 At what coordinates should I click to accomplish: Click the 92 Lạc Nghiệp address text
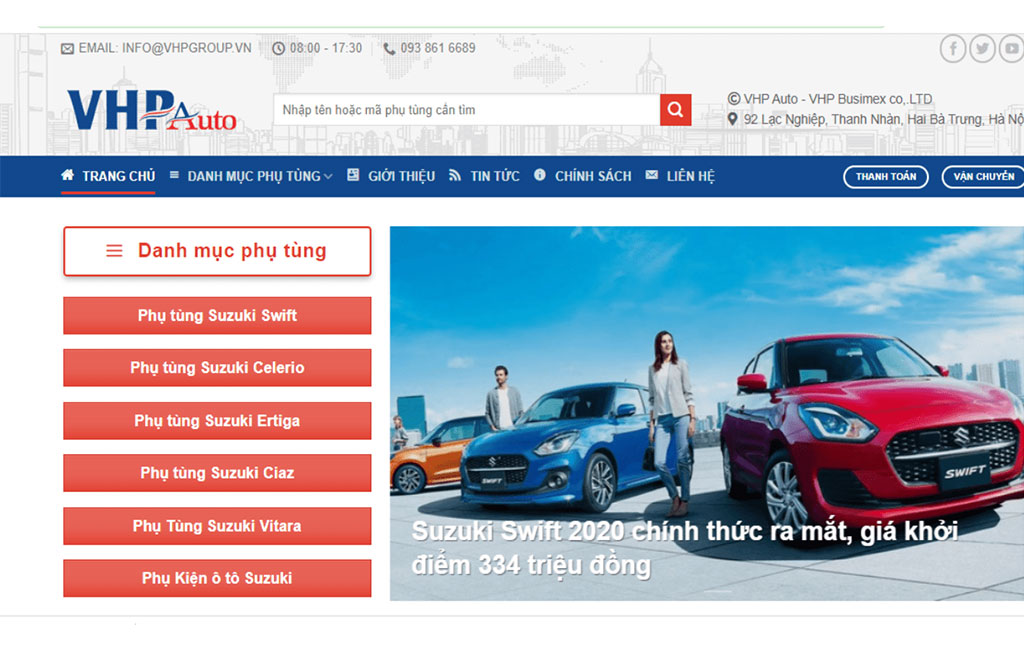click(884, 120)
